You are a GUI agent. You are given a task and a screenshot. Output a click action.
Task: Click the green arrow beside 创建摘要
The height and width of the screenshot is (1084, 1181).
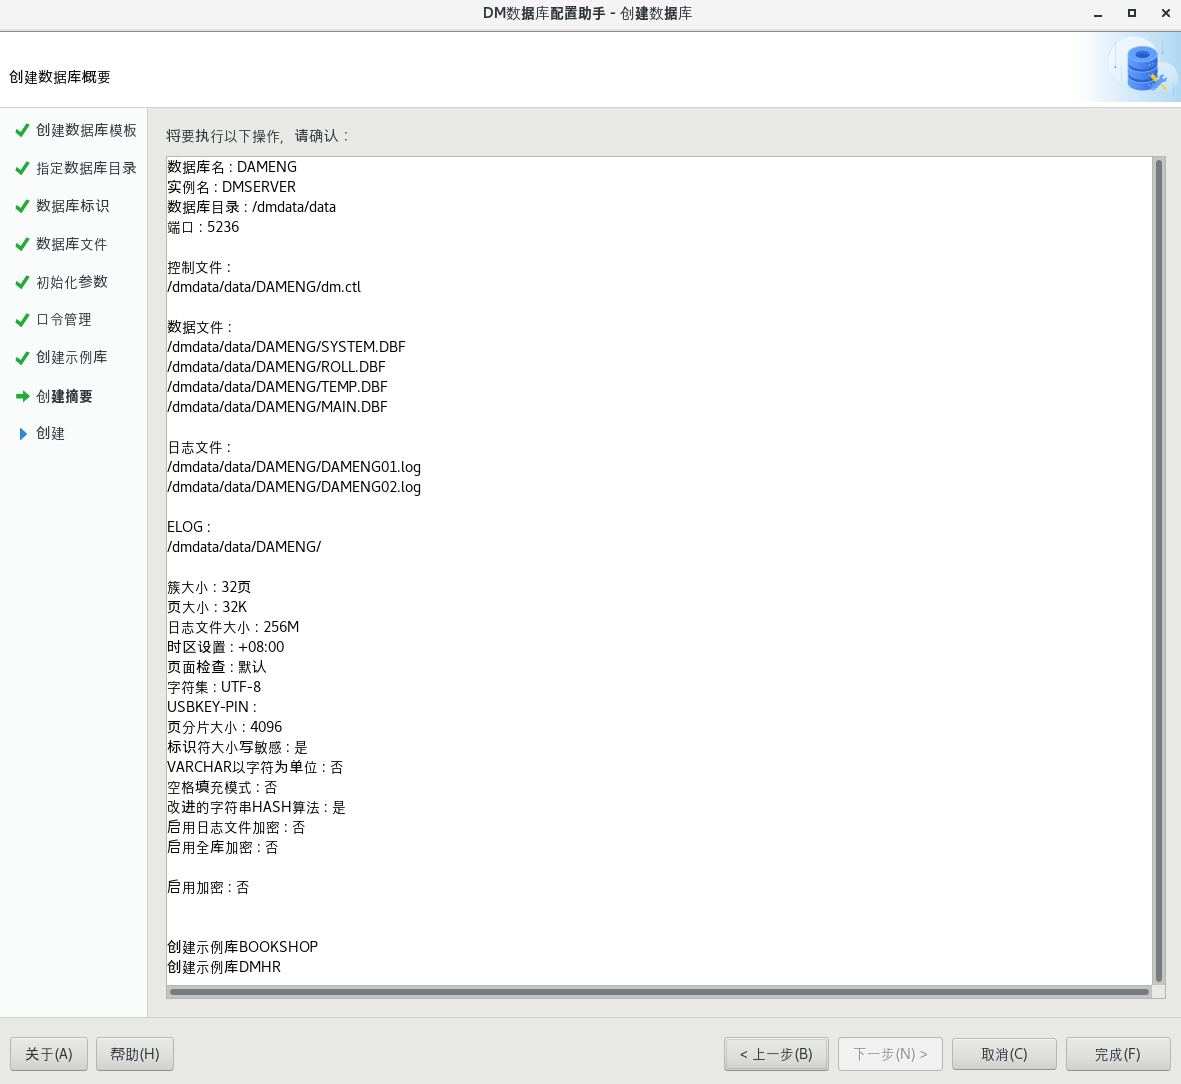[22, 397]
